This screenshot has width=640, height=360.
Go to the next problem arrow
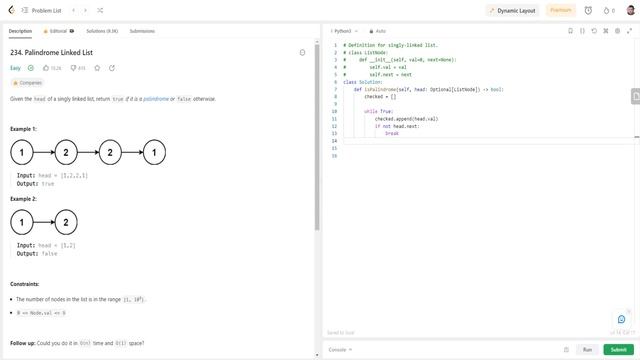(85, 11)
